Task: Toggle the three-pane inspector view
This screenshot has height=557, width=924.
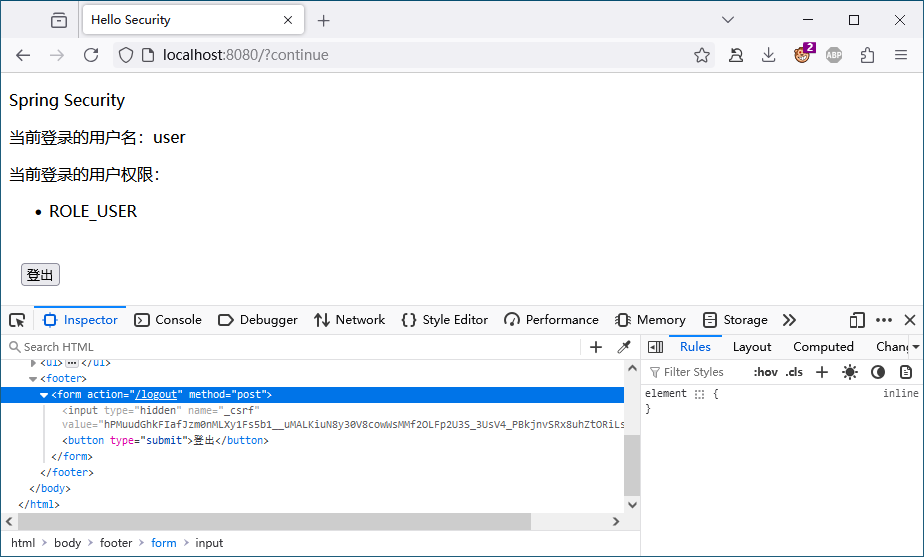Action: tap(655, 347)
